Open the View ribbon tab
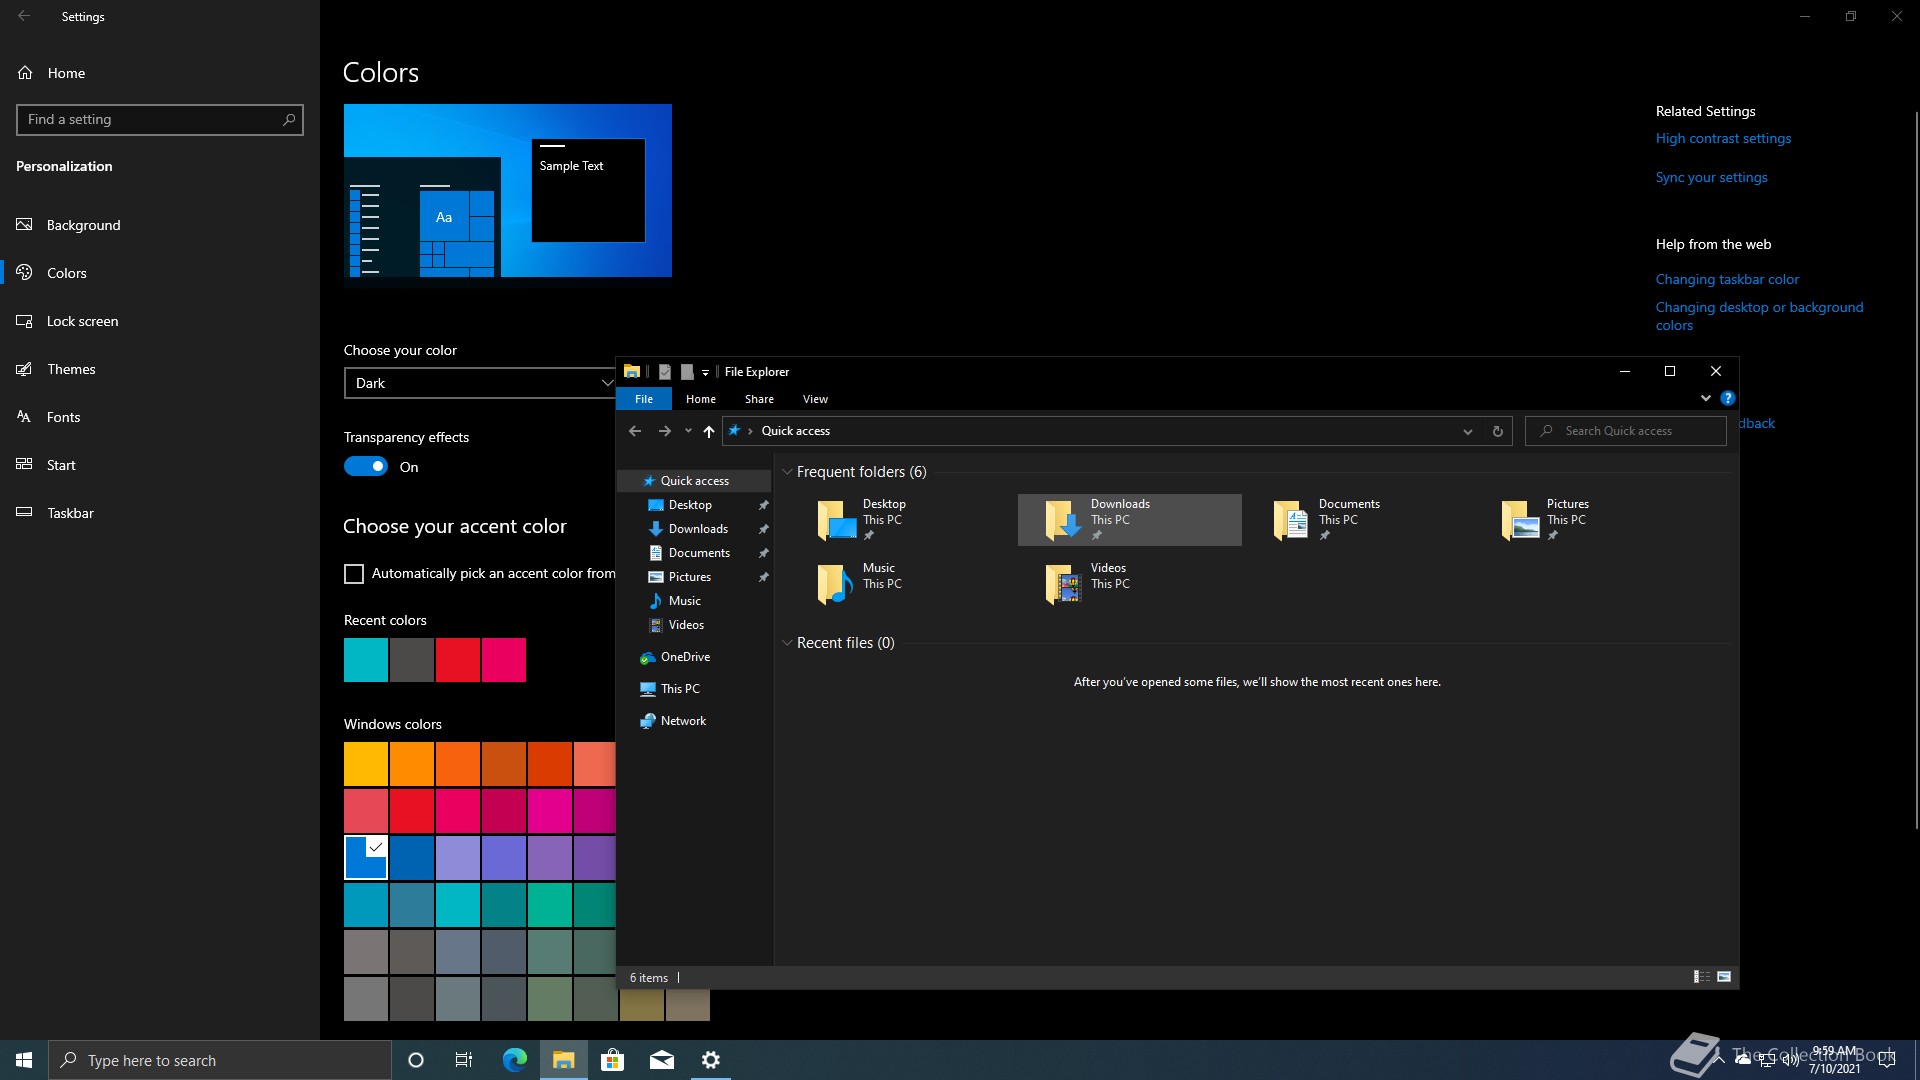This screenshot has height=1080, width=1920. pyautogui.click(x=815, y=399)
